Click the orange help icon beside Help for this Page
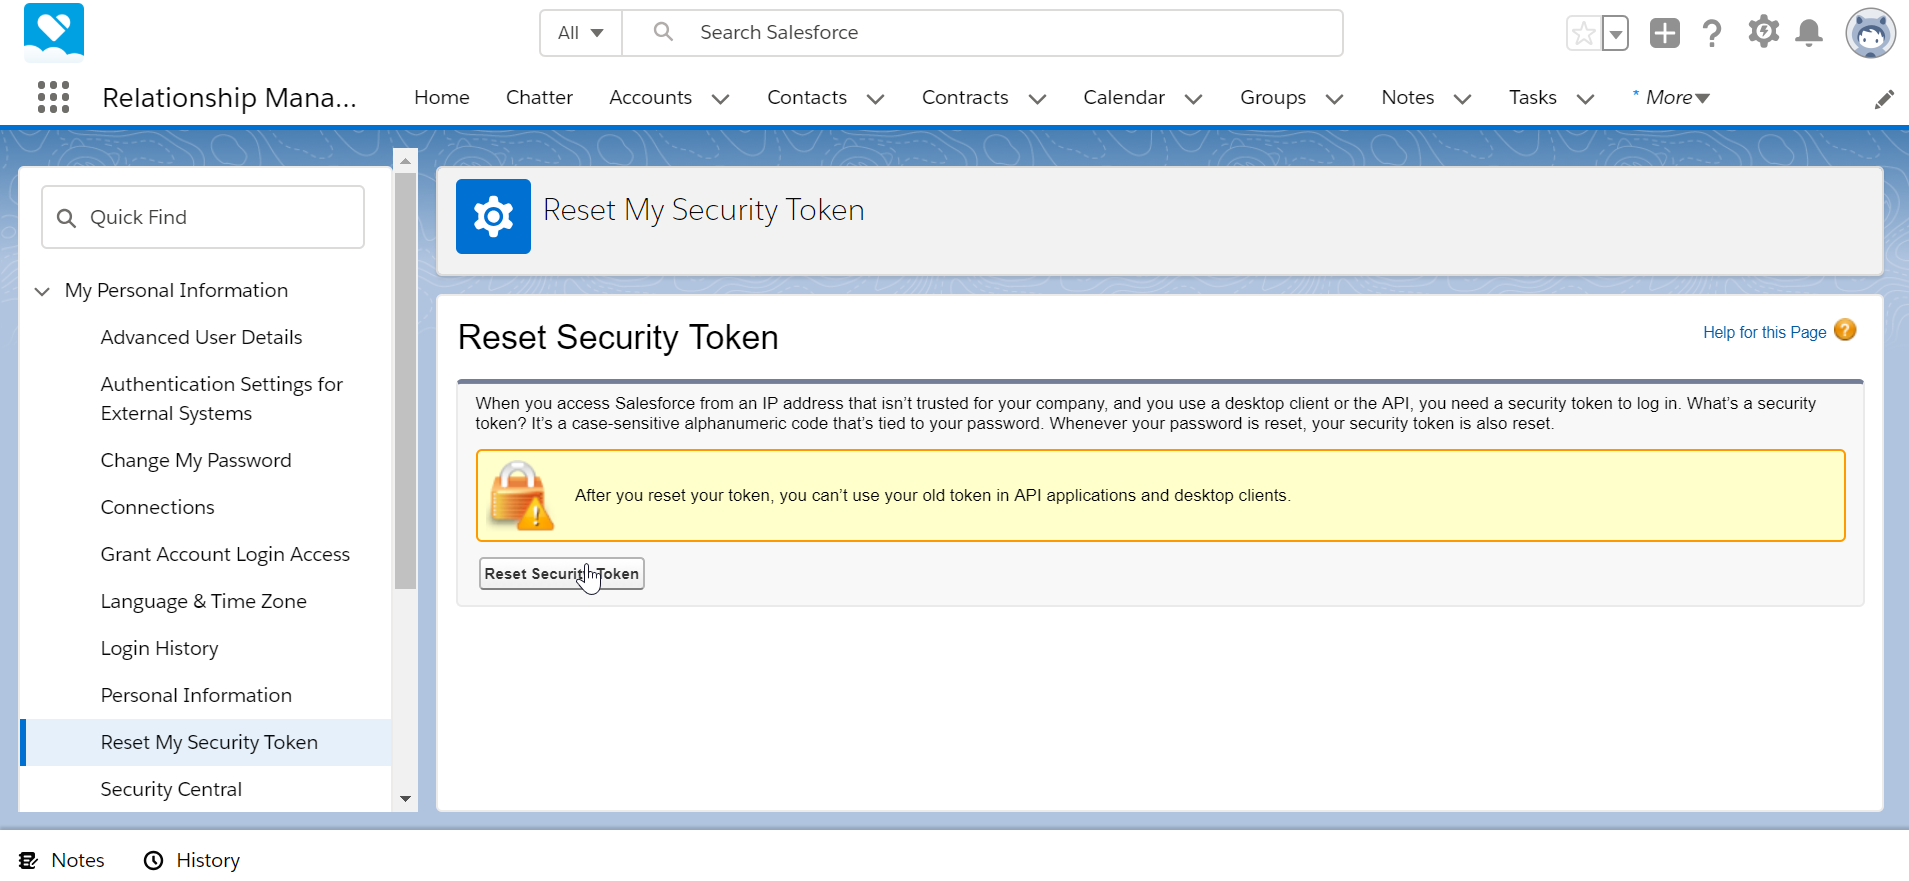This screenshot has width=1909, height=881. coord(1845,330)
